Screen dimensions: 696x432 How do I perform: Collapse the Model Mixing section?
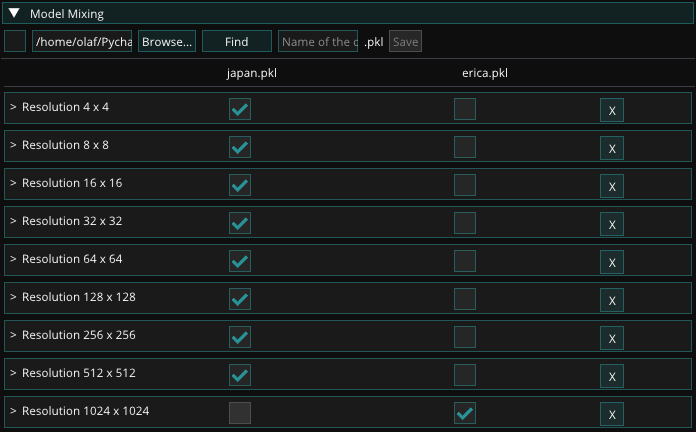[14, 14]
